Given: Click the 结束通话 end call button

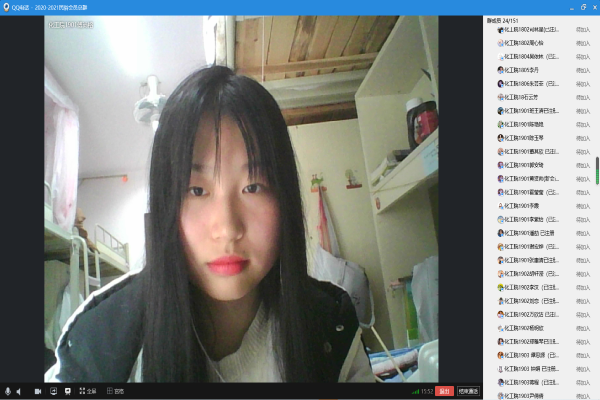Looking at the screenshot, I should [468, 391].
